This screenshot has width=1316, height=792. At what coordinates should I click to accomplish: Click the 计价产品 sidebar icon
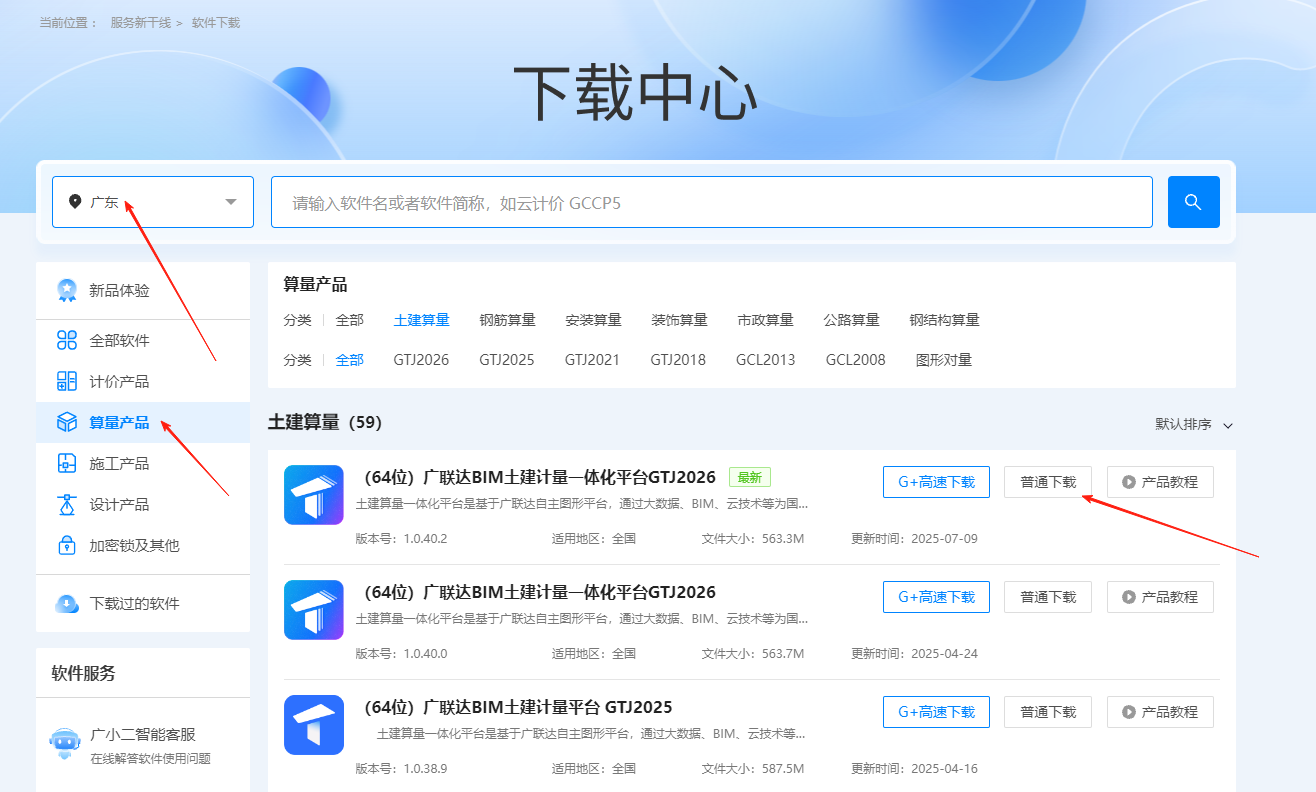(67, 382)
